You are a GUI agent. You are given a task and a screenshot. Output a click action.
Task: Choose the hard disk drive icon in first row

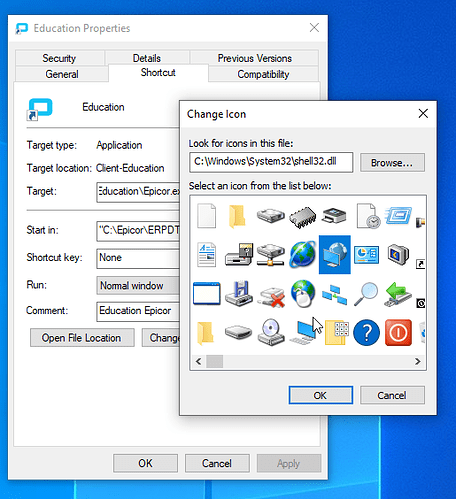click(x=270, y=216)
